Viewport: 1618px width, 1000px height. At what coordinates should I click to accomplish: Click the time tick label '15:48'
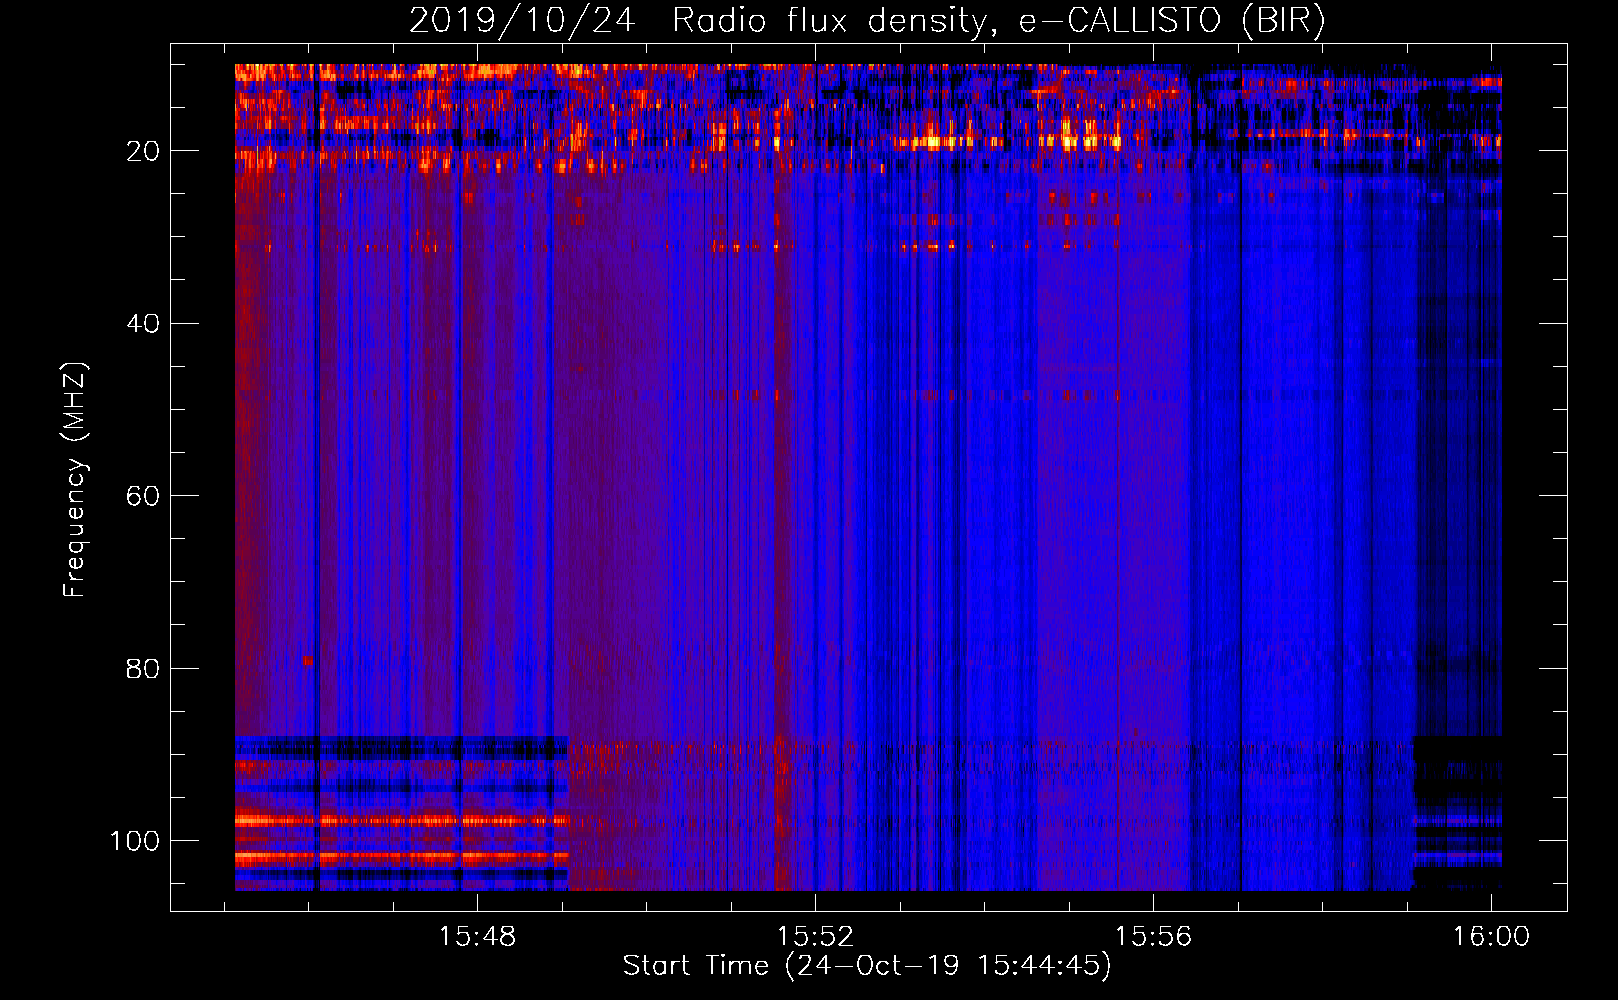[477, 936]
